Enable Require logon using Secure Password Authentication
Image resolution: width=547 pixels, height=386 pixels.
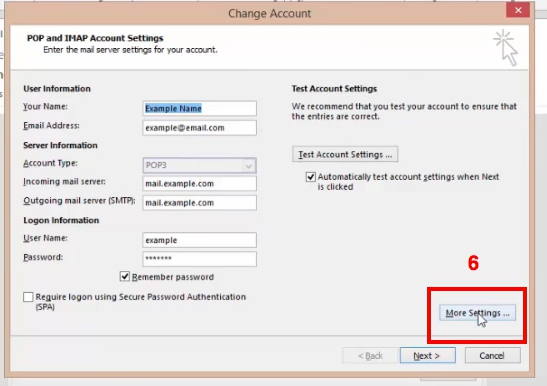[x=28, y=297]
